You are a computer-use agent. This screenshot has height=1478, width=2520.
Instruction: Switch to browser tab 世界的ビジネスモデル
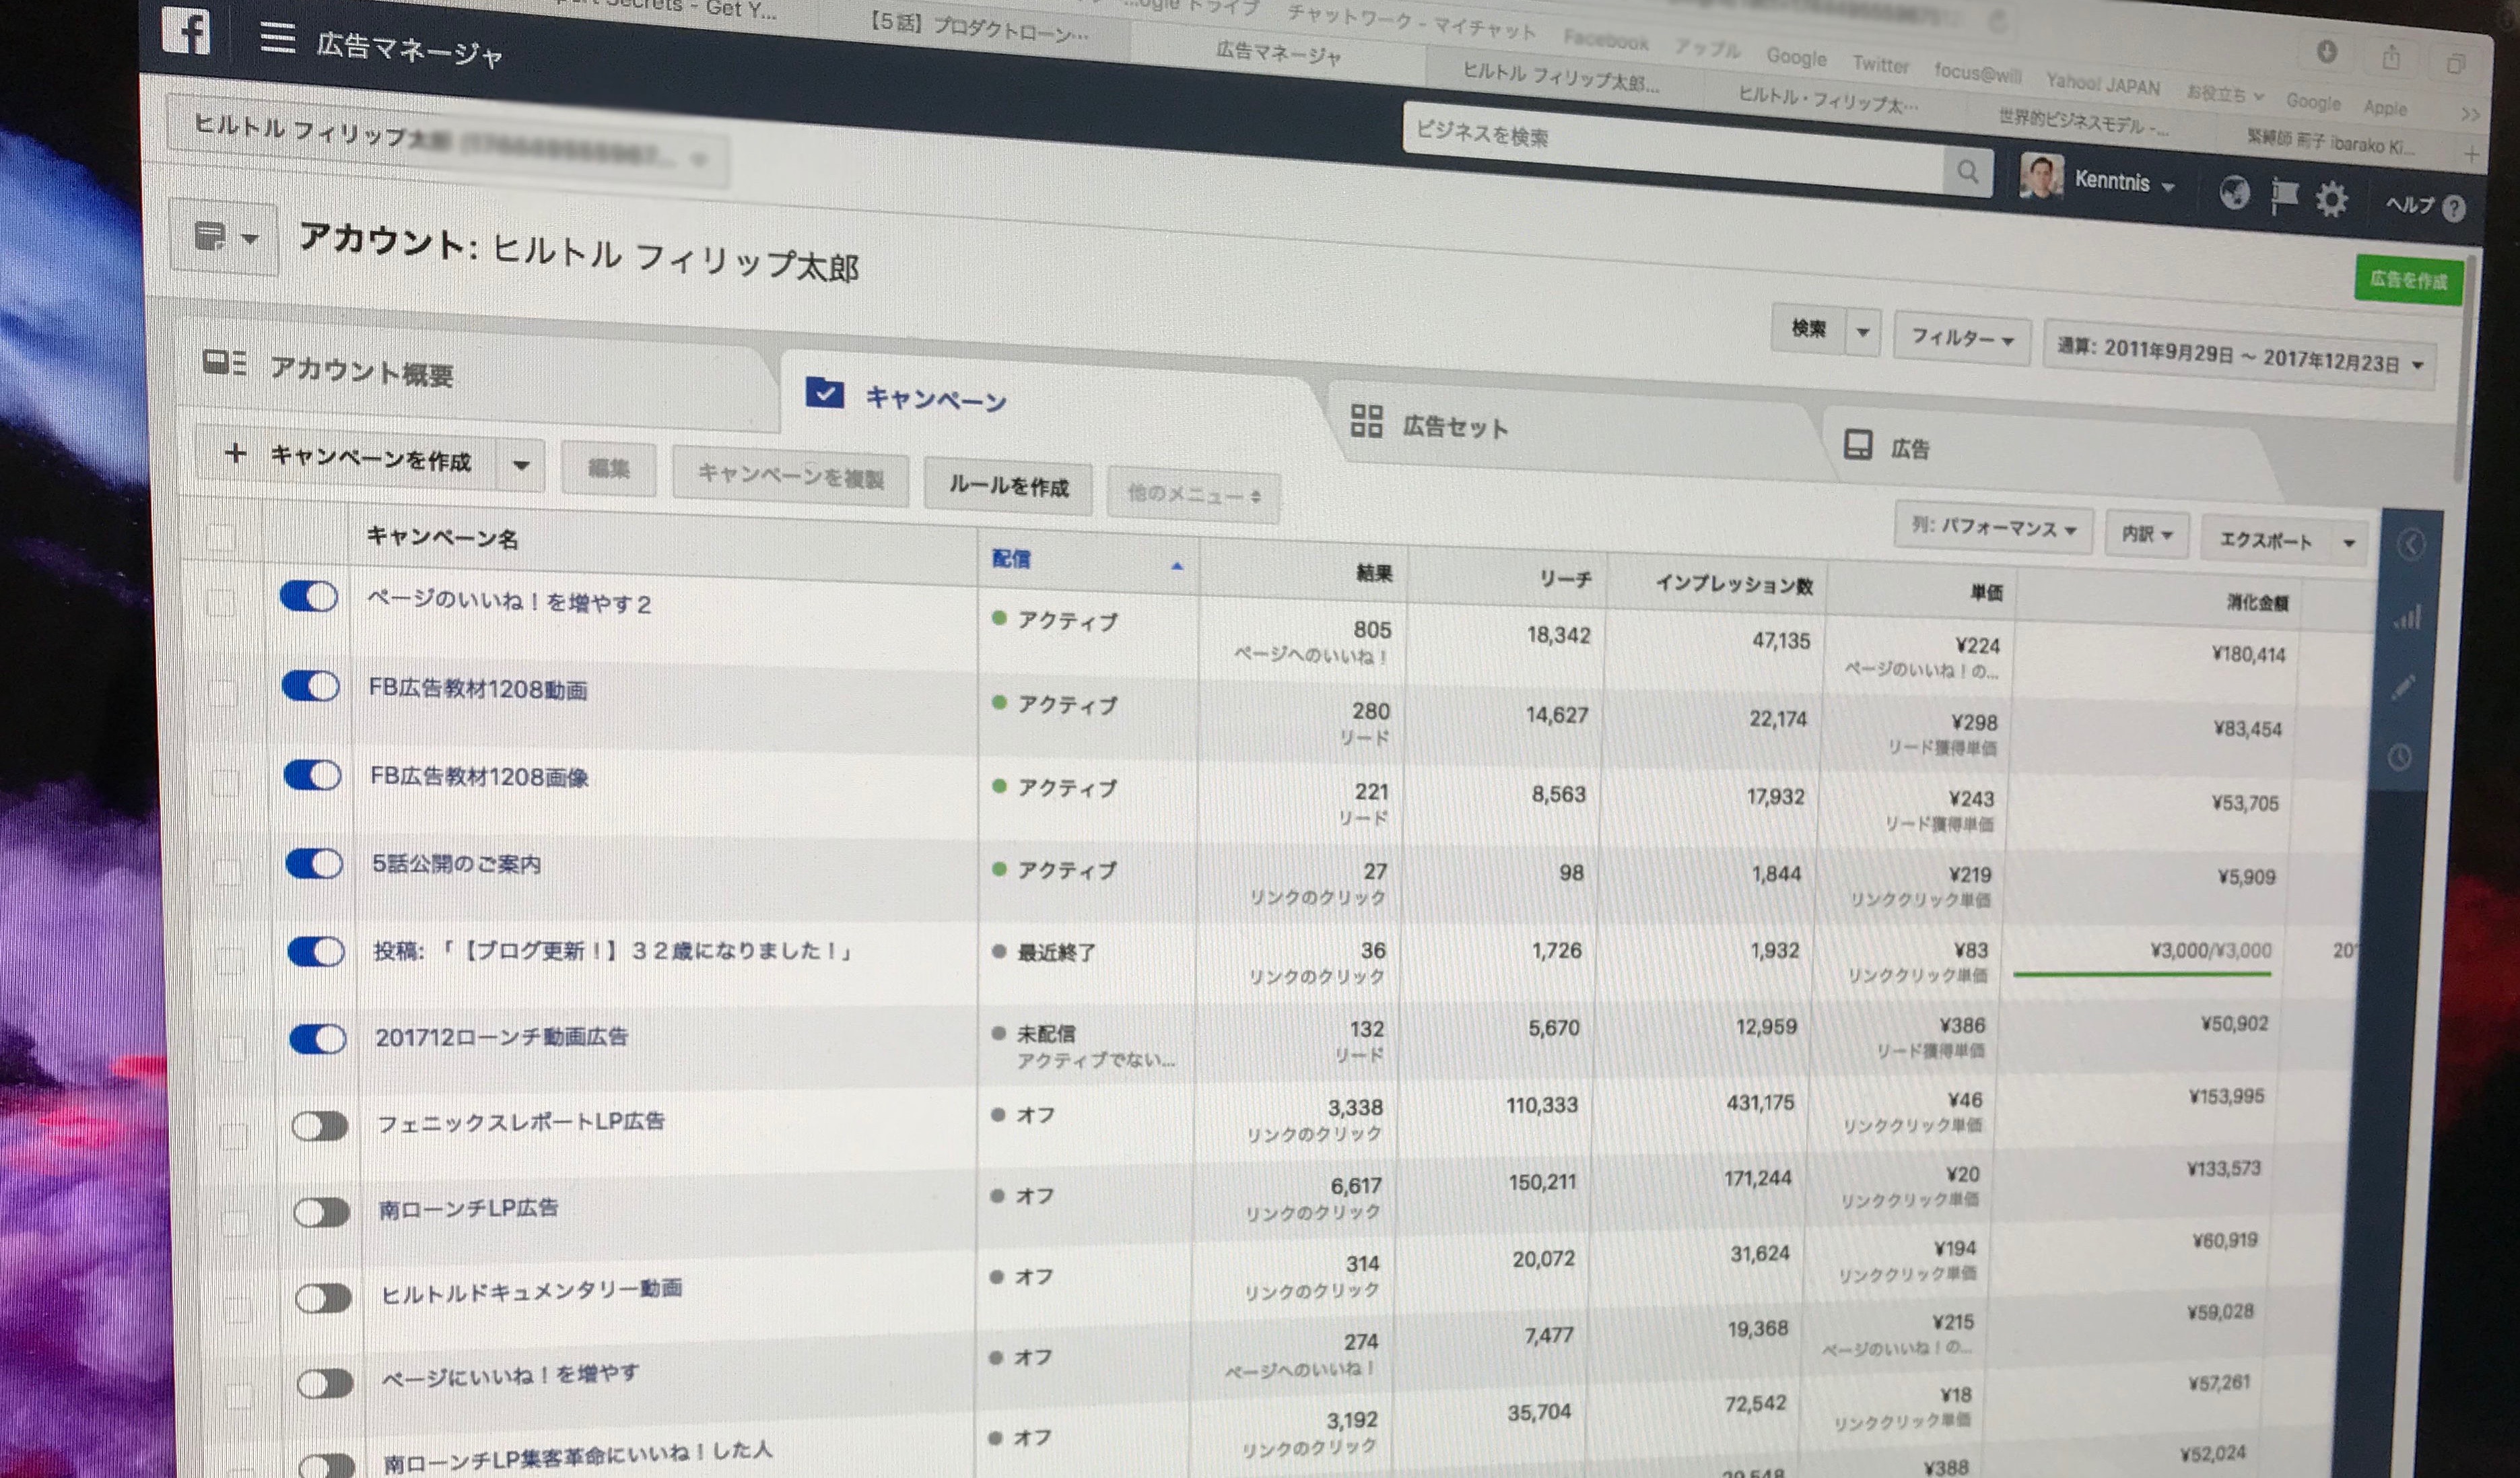tap(2085, 122)
